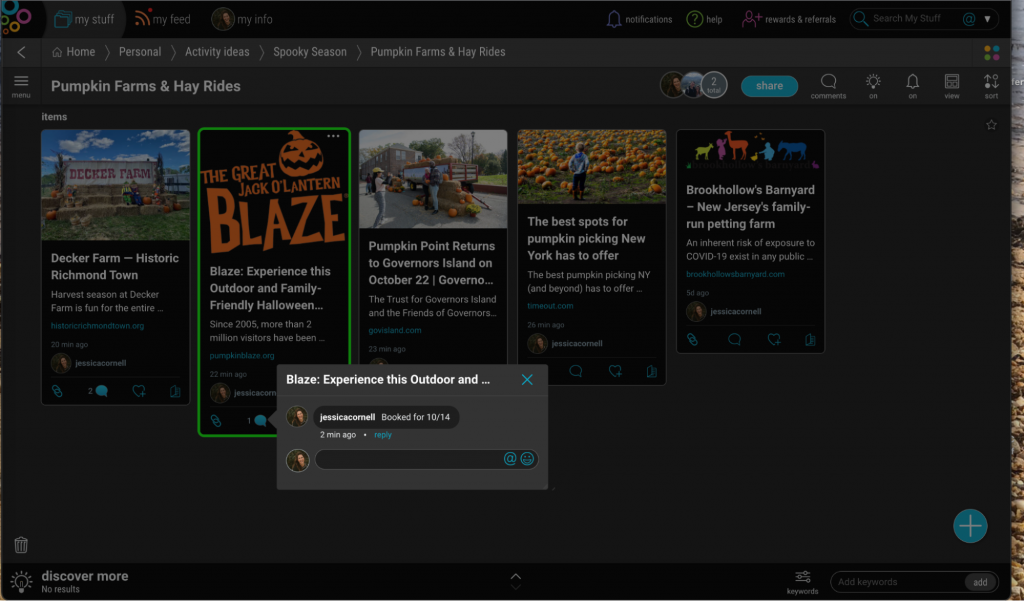Image resolution: width=1024 pixels, height=601 pixels.
Task: Insert a mention with @ in comment box
Action: click(x=510, y=459)
